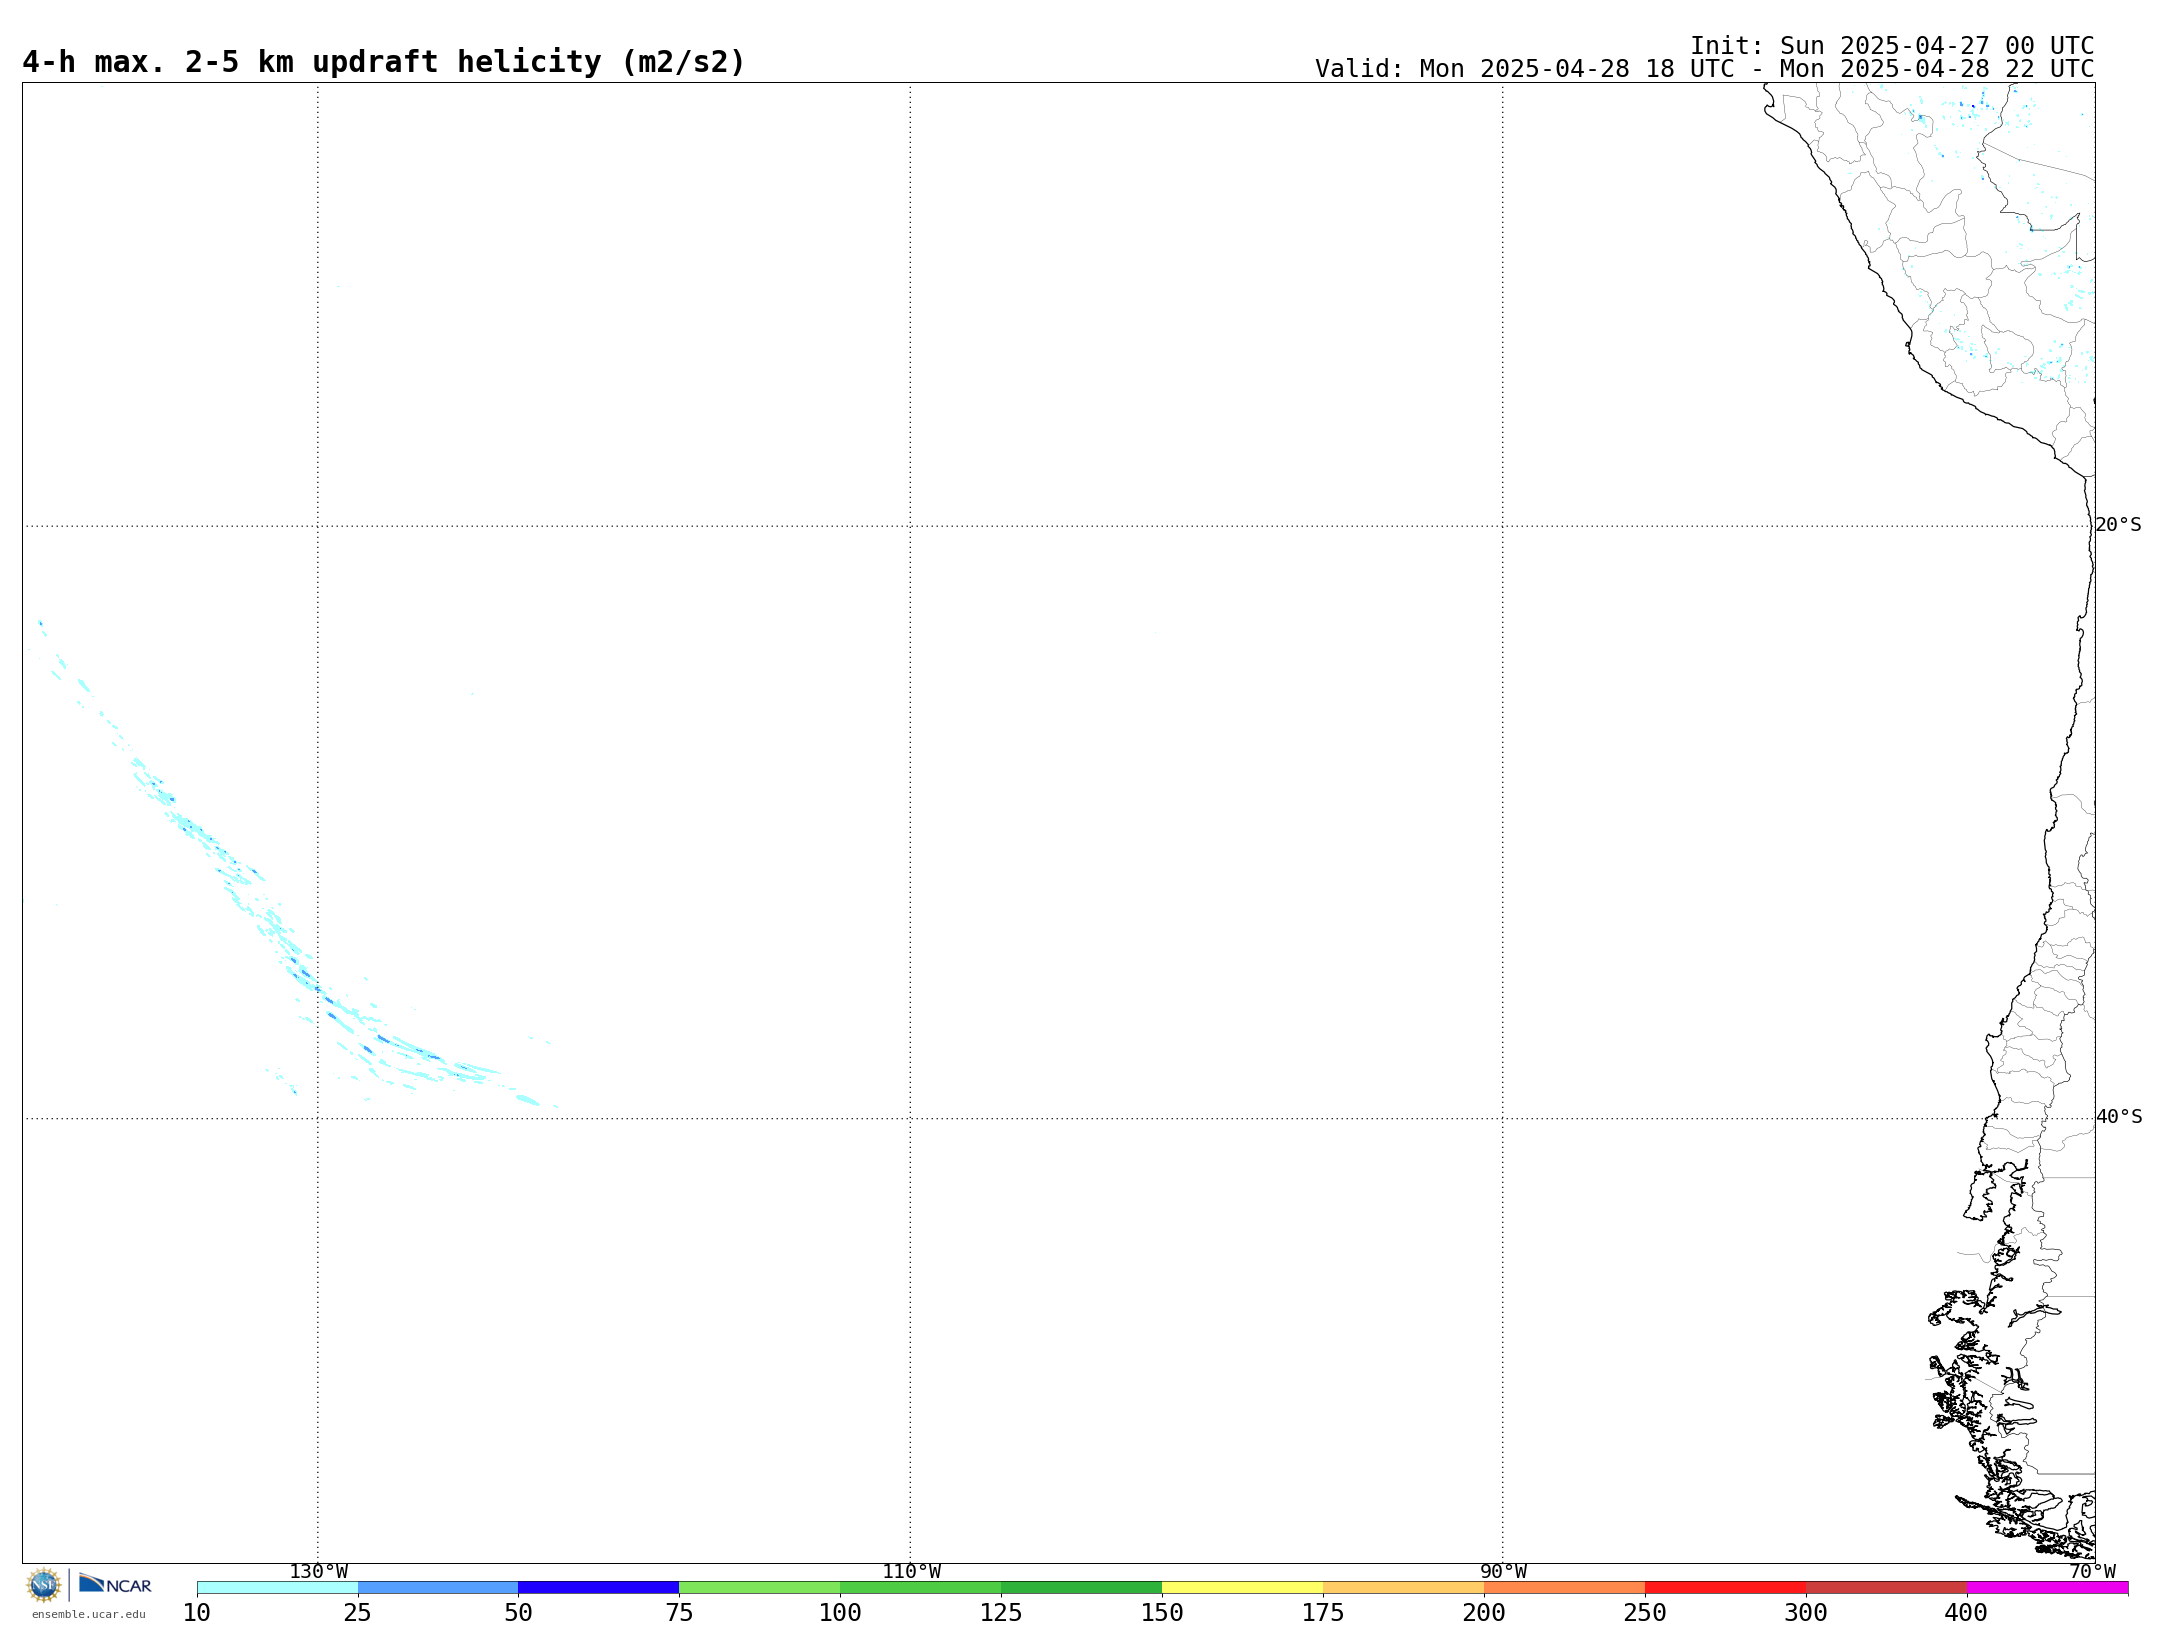Viewport: 2160px width, 1626px height.
Task: Click the yellow 150-175 color swatch
Action: [1242, 1588]
